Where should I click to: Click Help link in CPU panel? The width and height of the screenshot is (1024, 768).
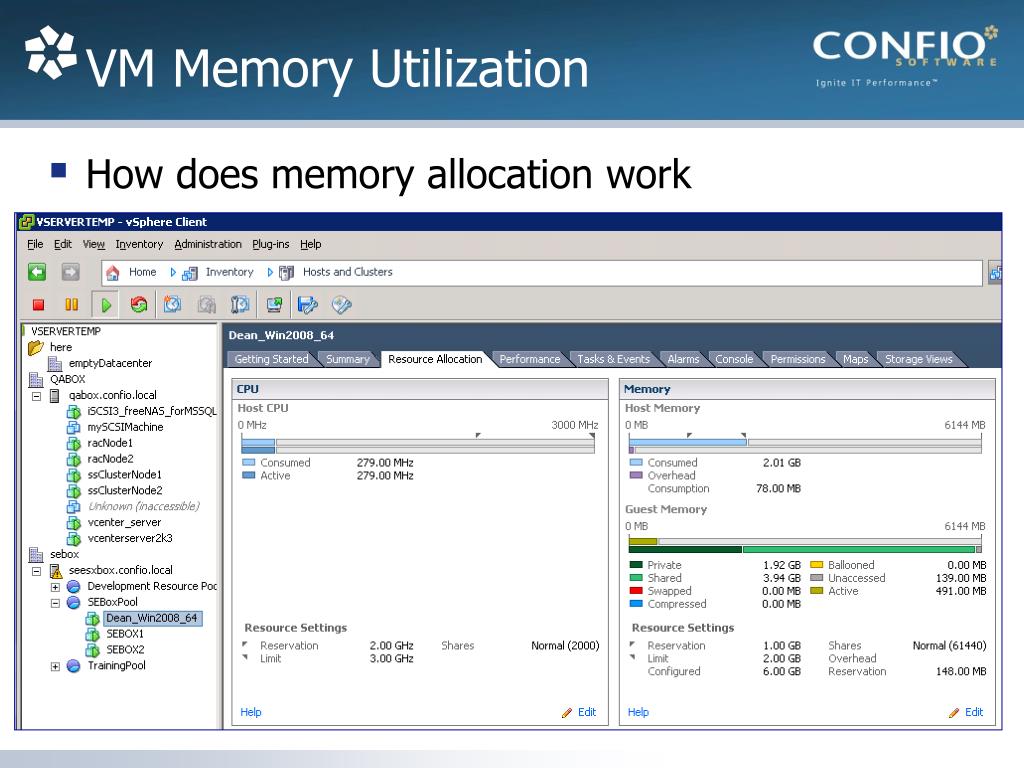coord(251,712)
